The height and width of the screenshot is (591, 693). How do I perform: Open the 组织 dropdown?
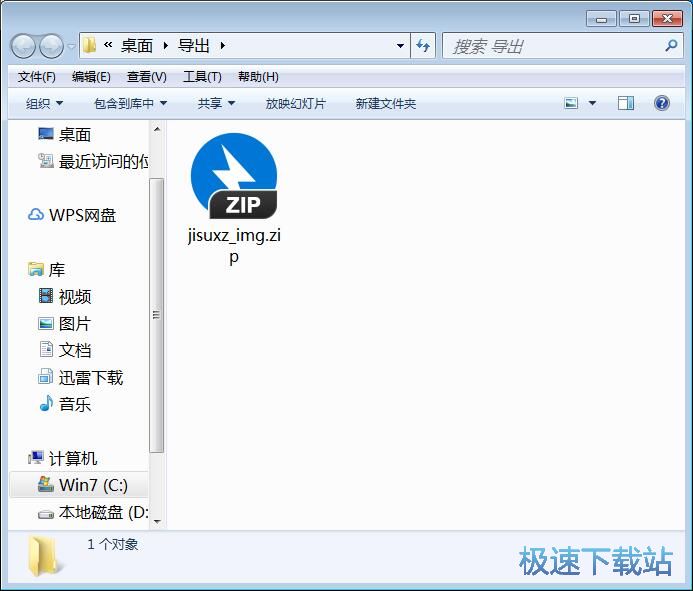pos(45,103)
